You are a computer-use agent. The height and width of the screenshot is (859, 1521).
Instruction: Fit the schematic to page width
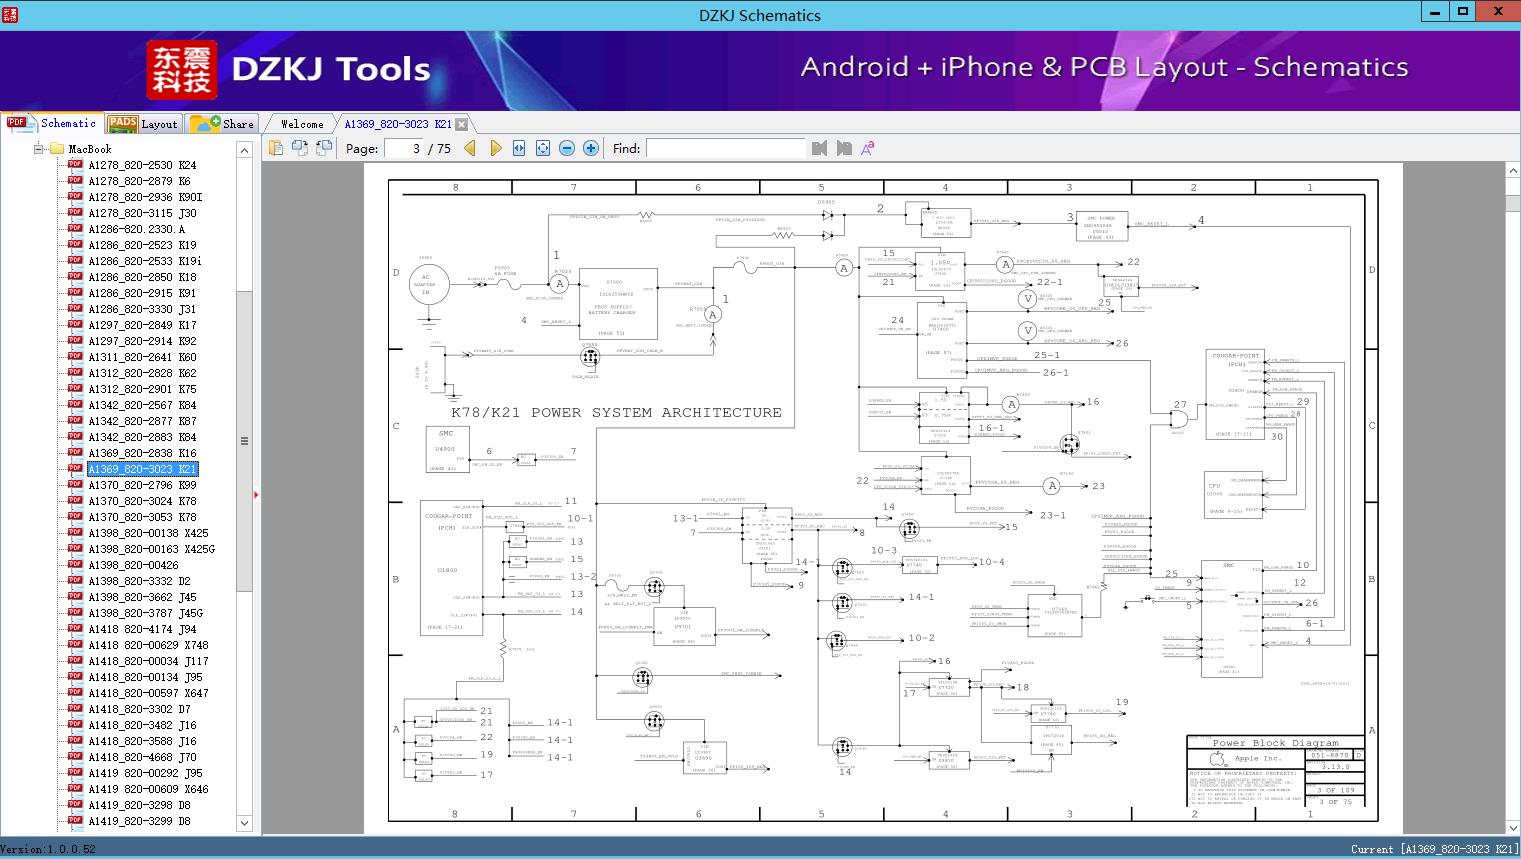518,147
